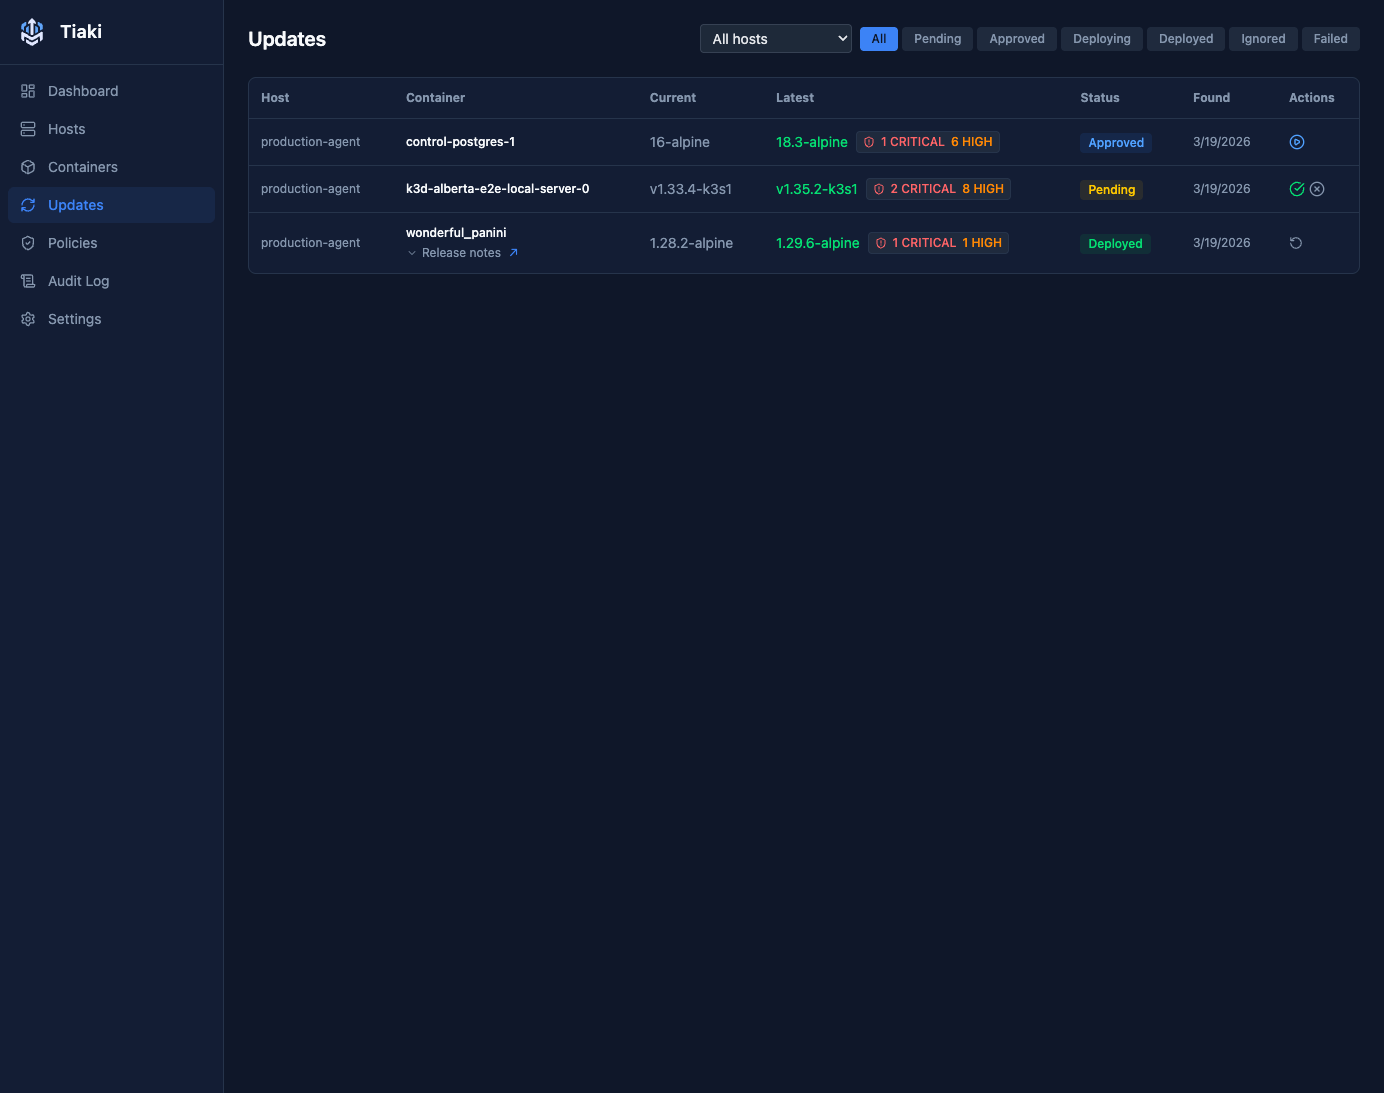
Task: View the Audit Log
Action: point(111,281)
